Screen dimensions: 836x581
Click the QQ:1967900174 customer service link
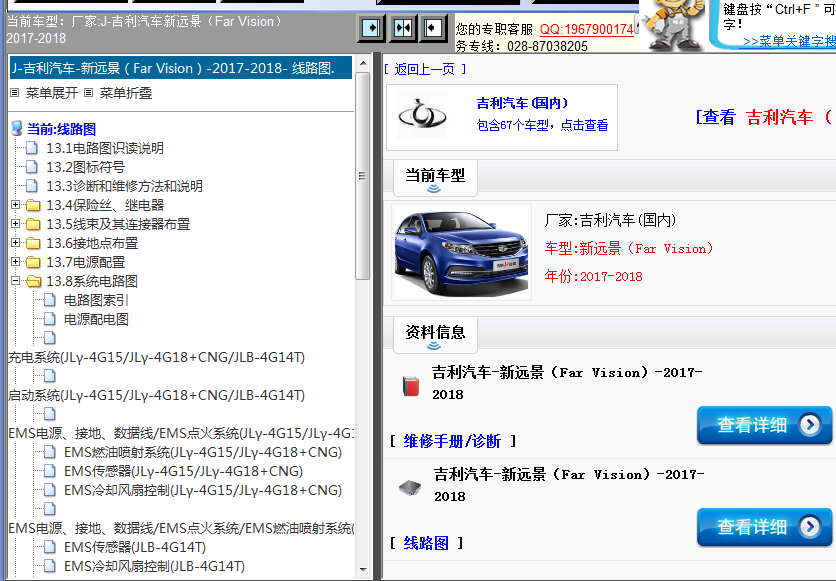pos(587,29)
